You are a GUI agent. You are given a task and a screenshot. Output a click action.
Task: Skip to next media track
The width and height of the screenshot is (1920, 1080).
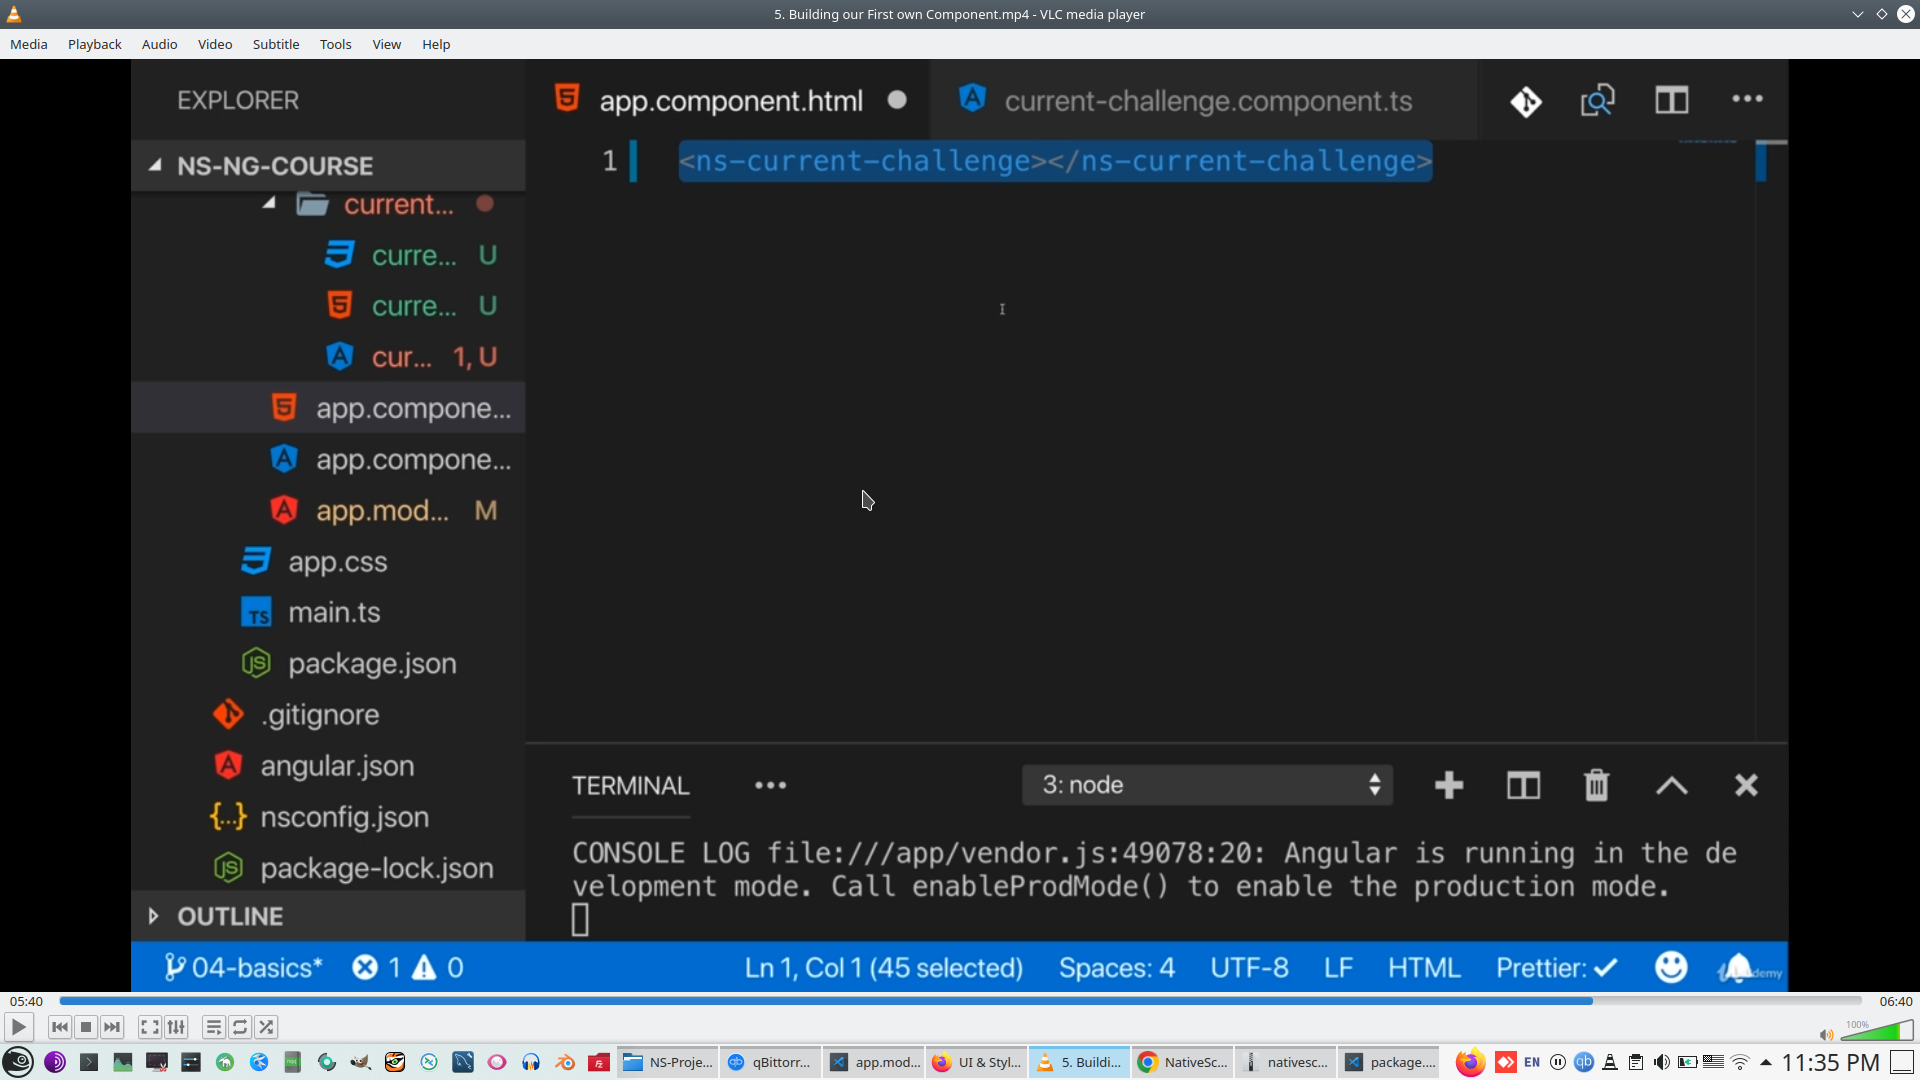[x=112, y=1027]
